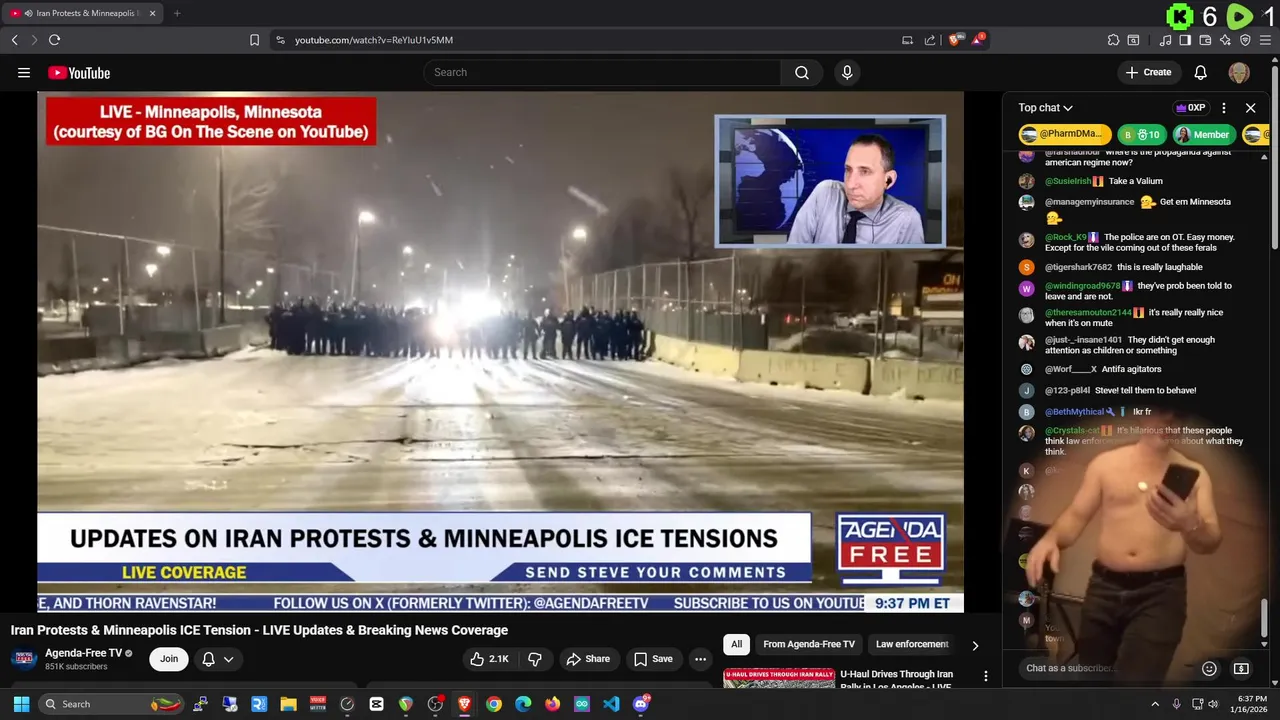The height and width of the screenshot is (720, 1280).
Task: Open the @PharmDMa super chat chip
Action: tap(1065, 134)
